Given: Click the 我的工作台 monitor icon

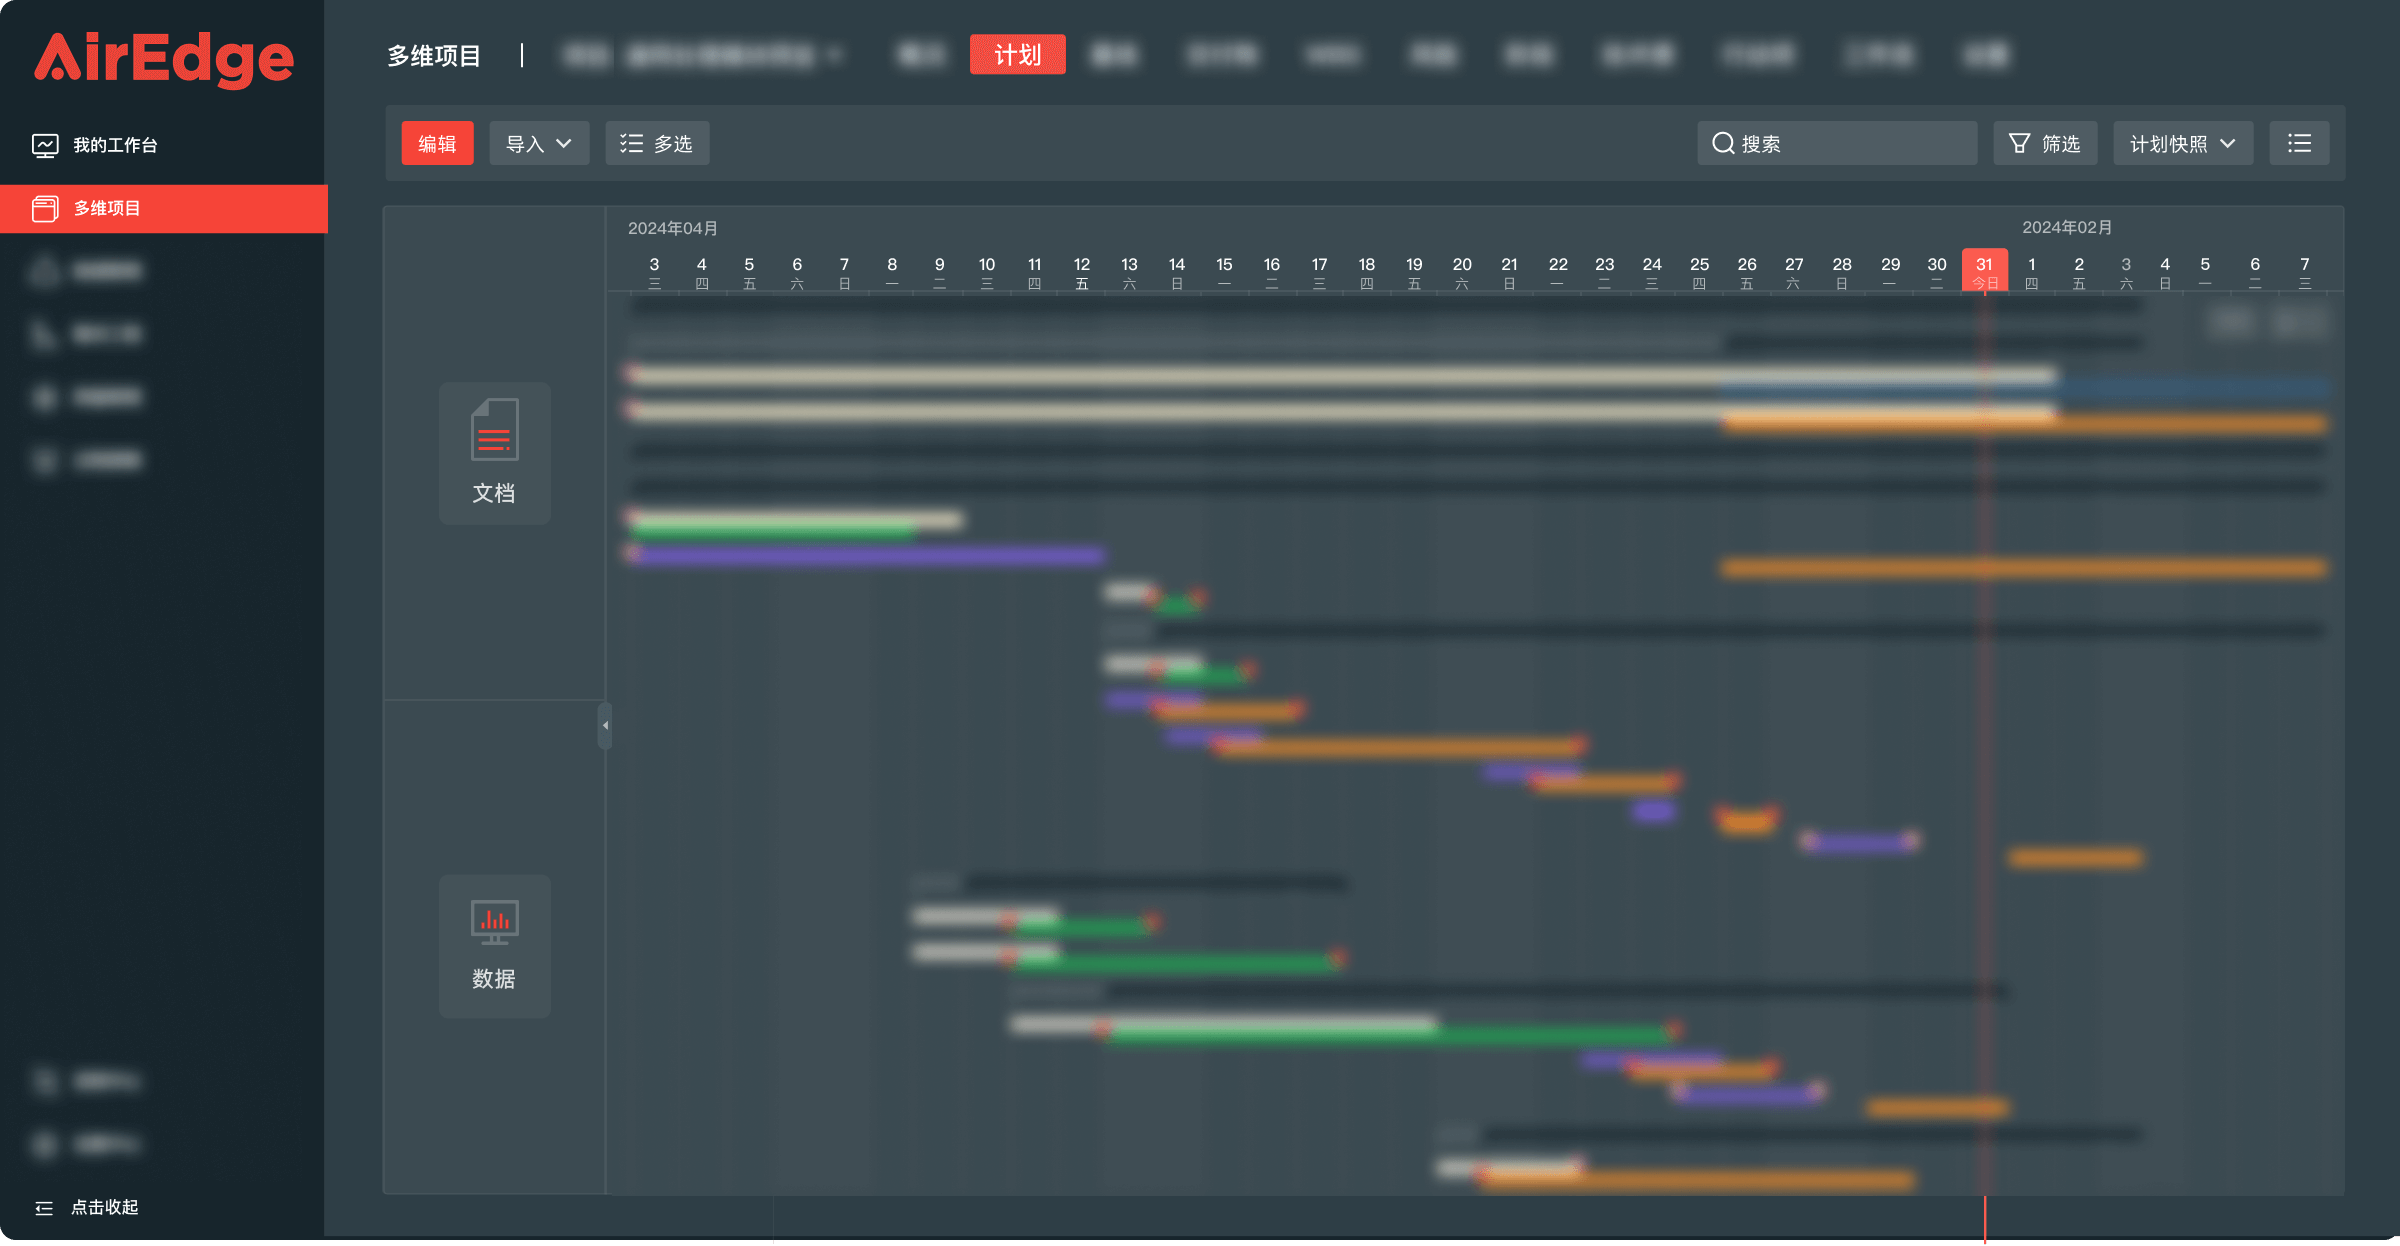Looking at the screenshot, I should [45, 146].
